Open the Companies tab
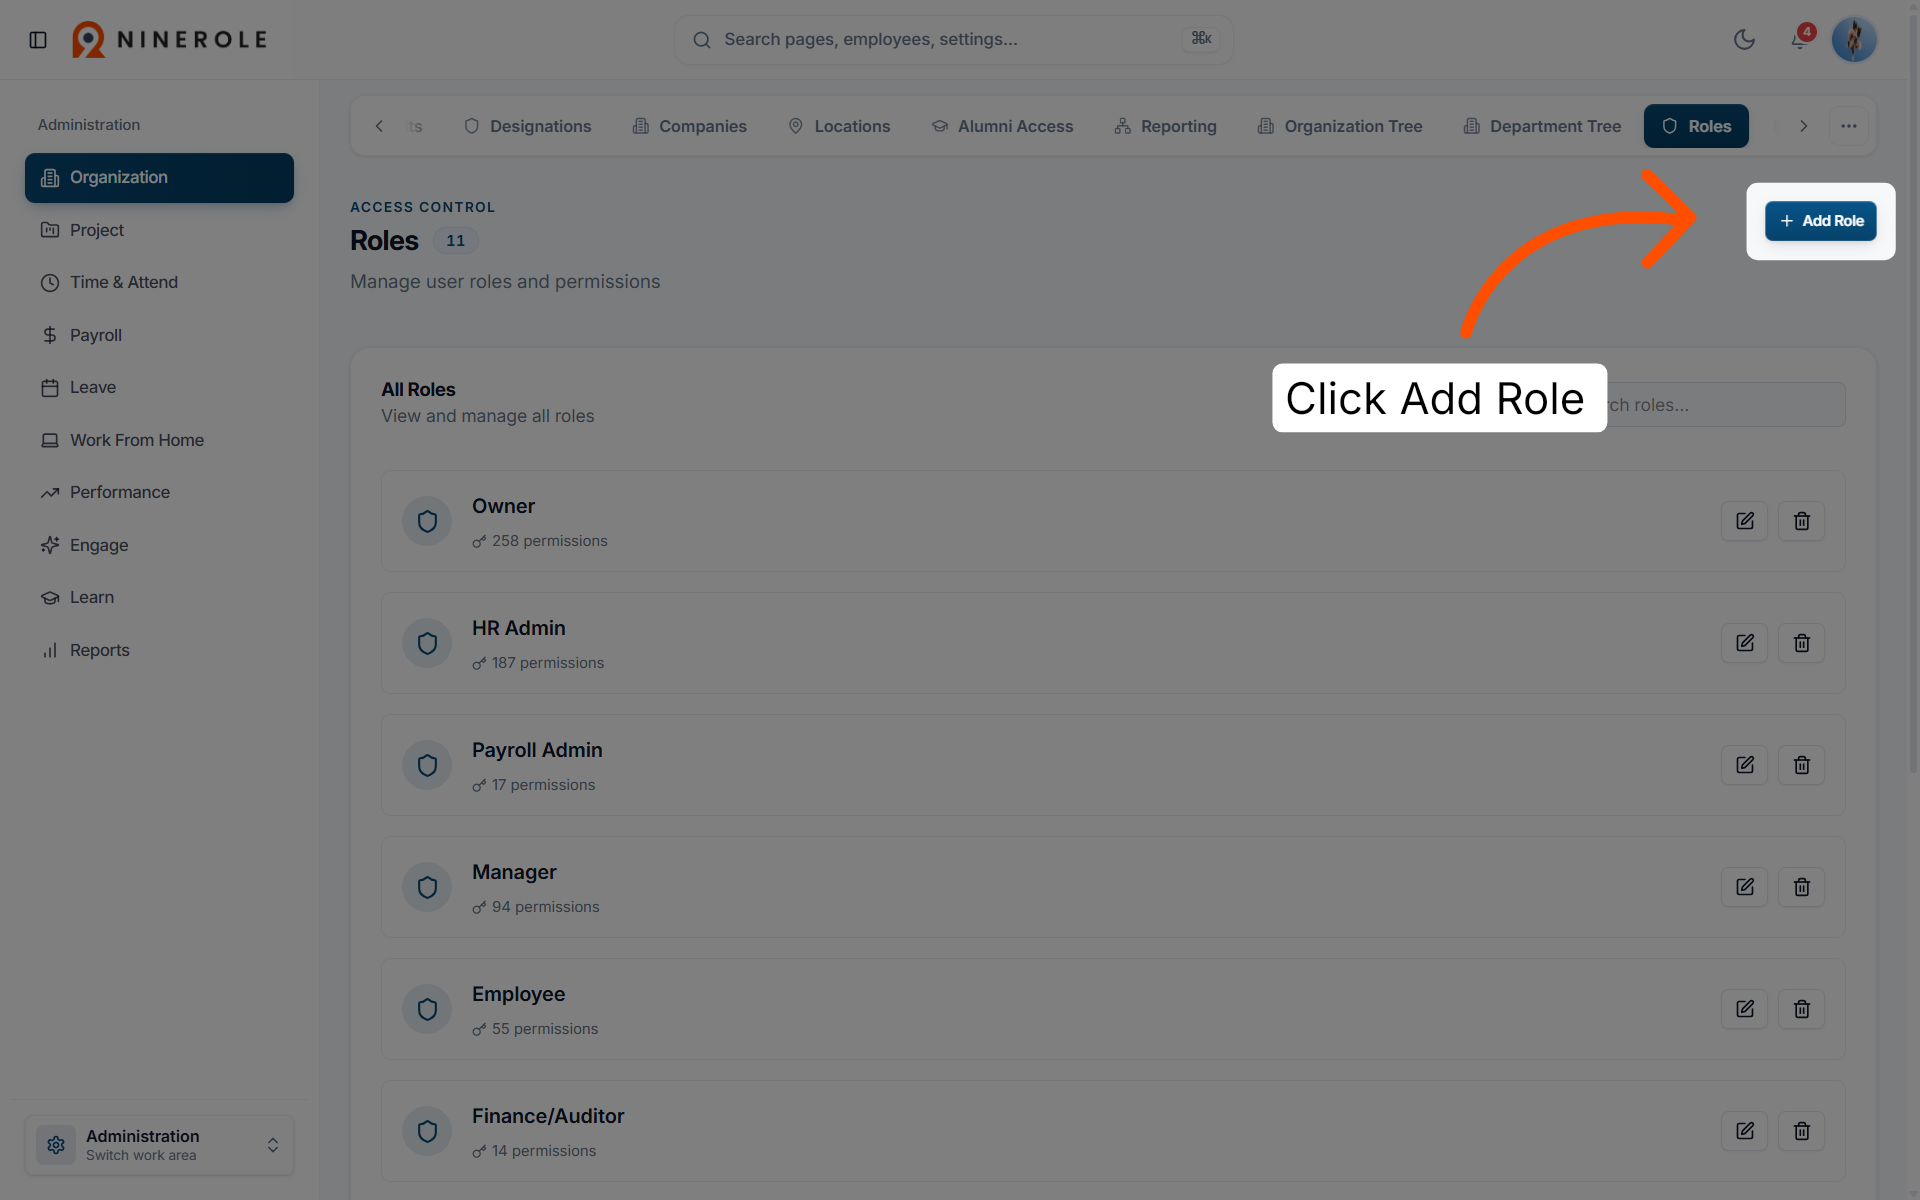 coord(690,126)
